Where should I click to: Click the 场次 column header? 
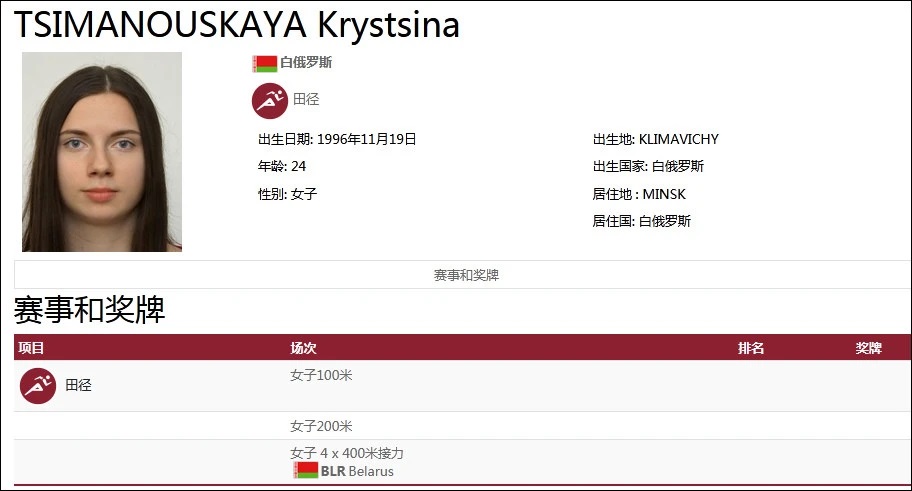(x=303, y=348)
